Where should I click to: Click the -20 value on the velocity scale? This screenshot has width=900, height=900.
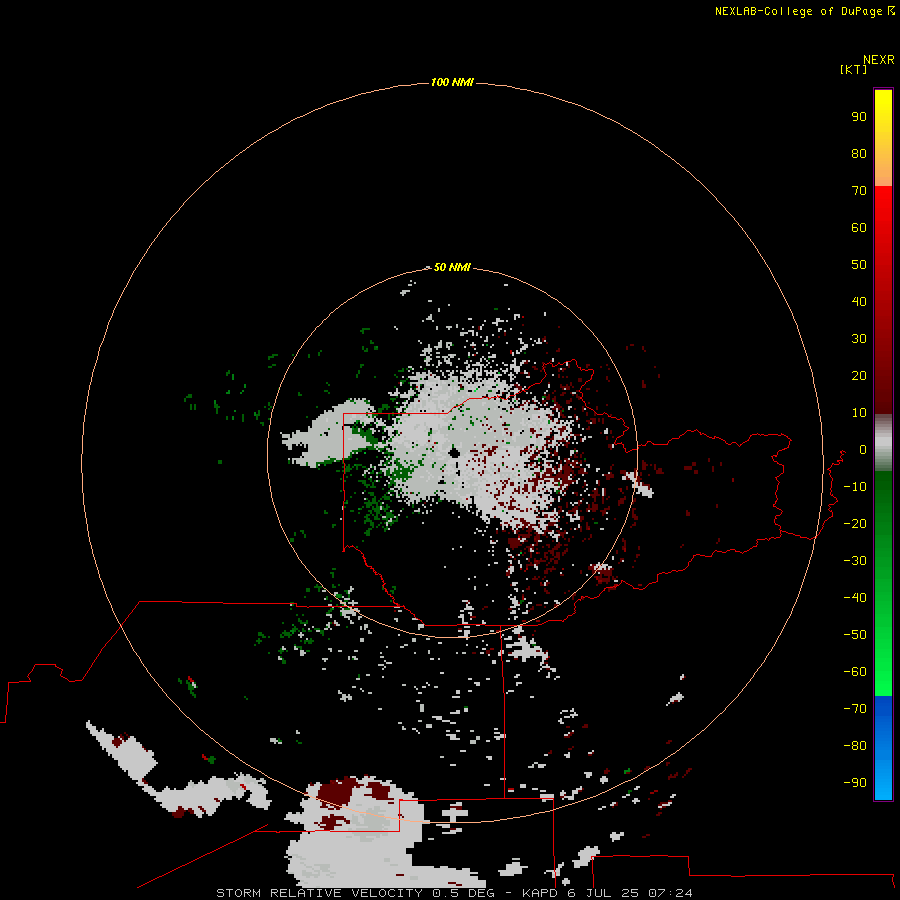coord(855,524)
